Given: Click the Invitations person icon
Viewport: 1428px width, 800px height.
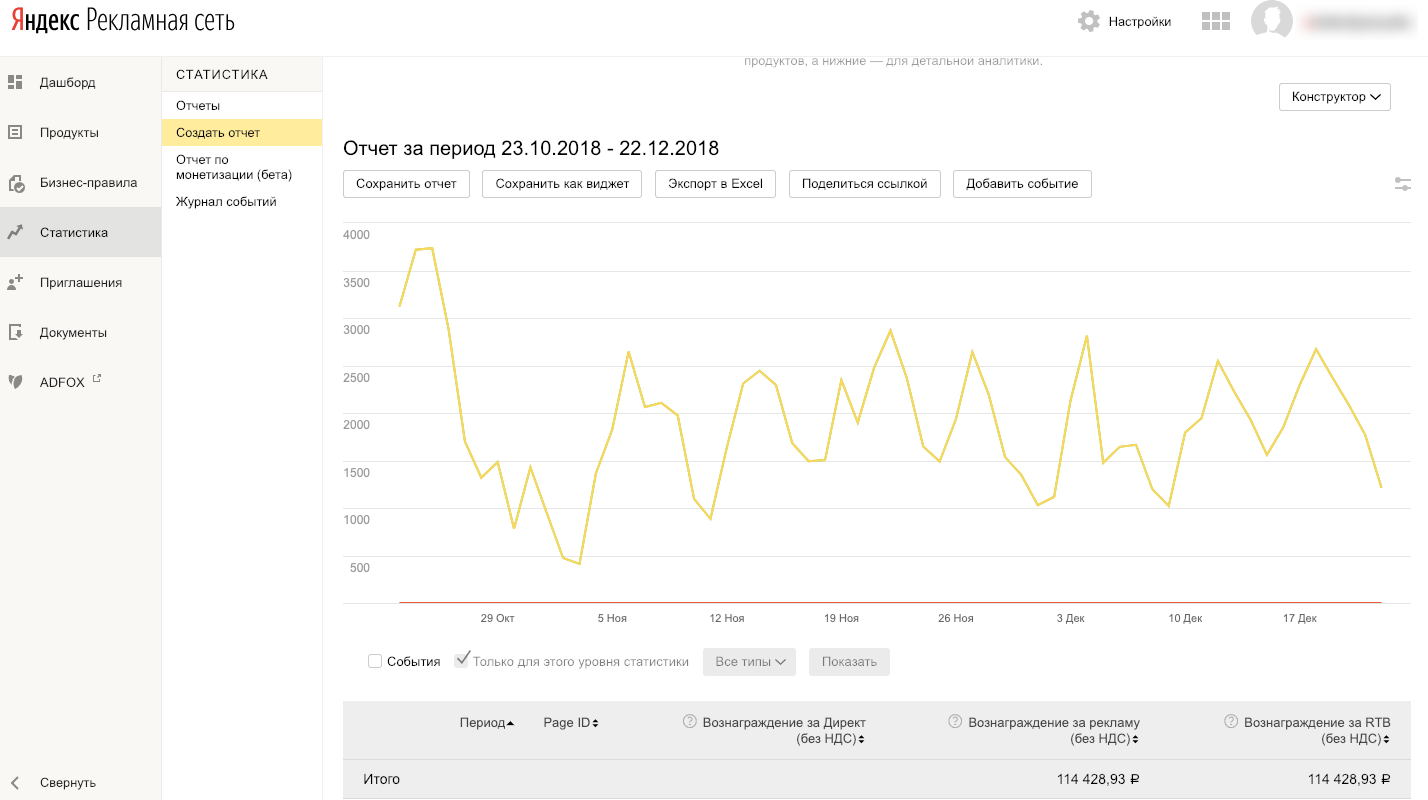Looking at the screenshot, I should [x=15, y=283].
